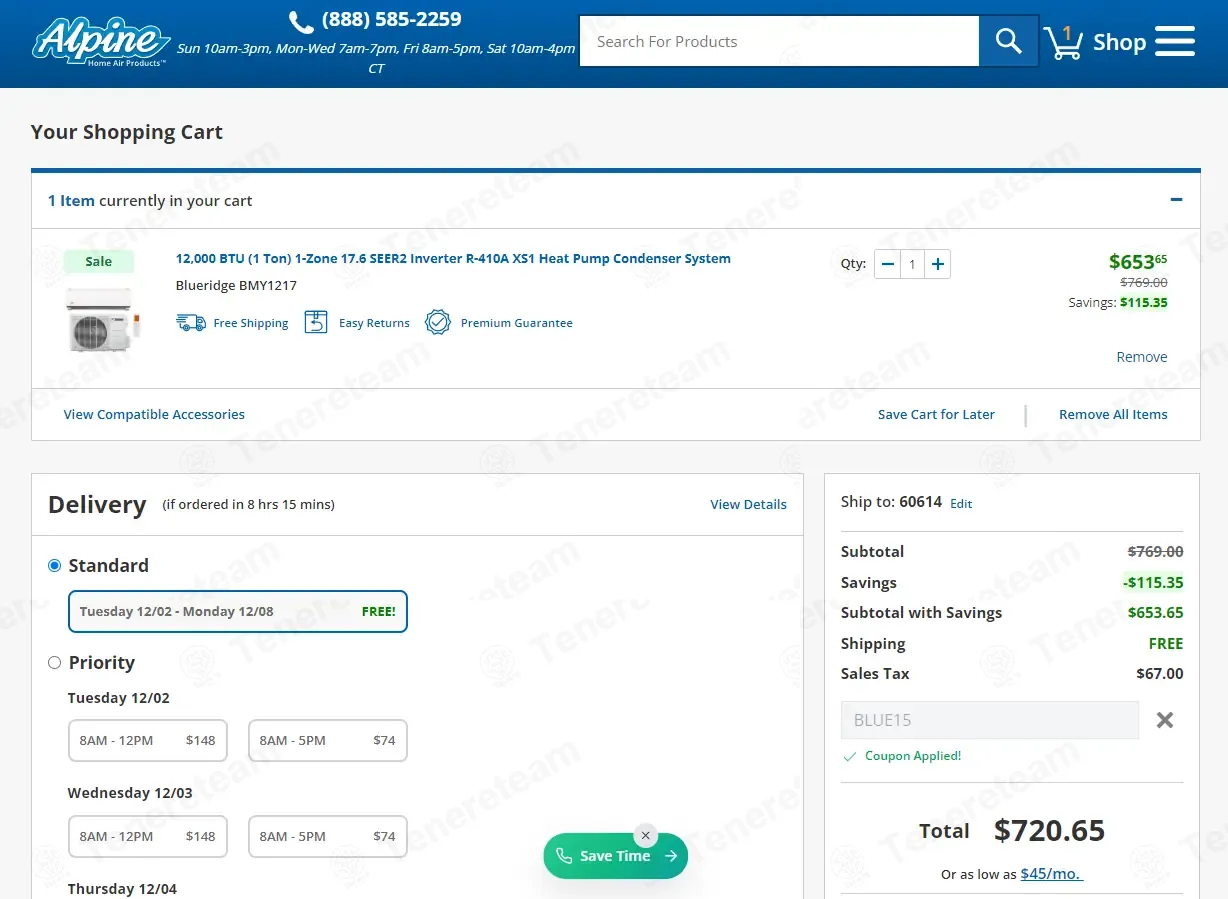Click the Premium Guarantee badge icon

pos(438,322)
